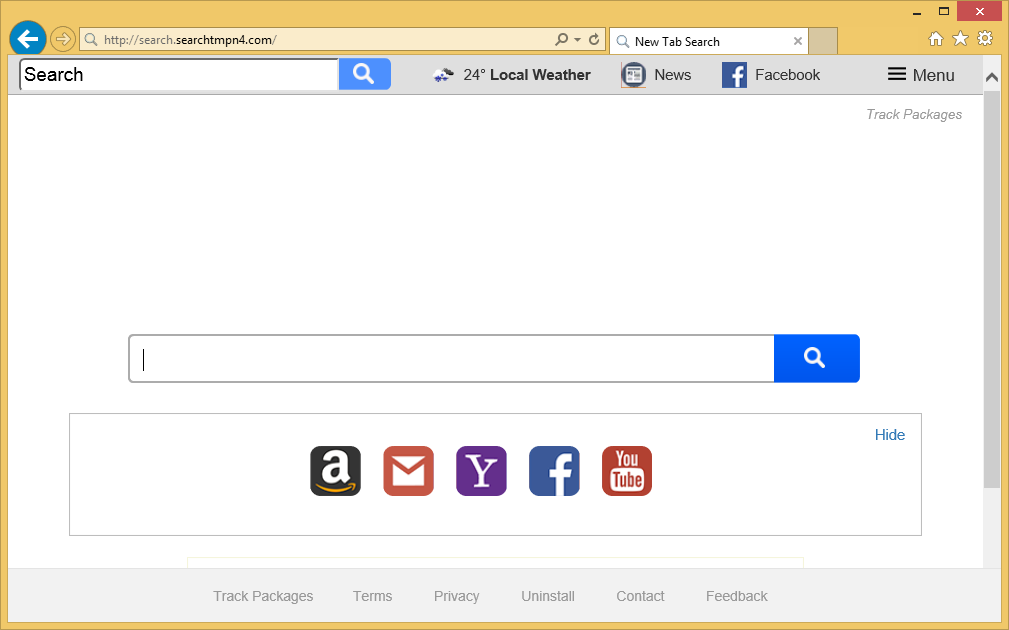Click the light blue toolbar search button

pos(365,74)
